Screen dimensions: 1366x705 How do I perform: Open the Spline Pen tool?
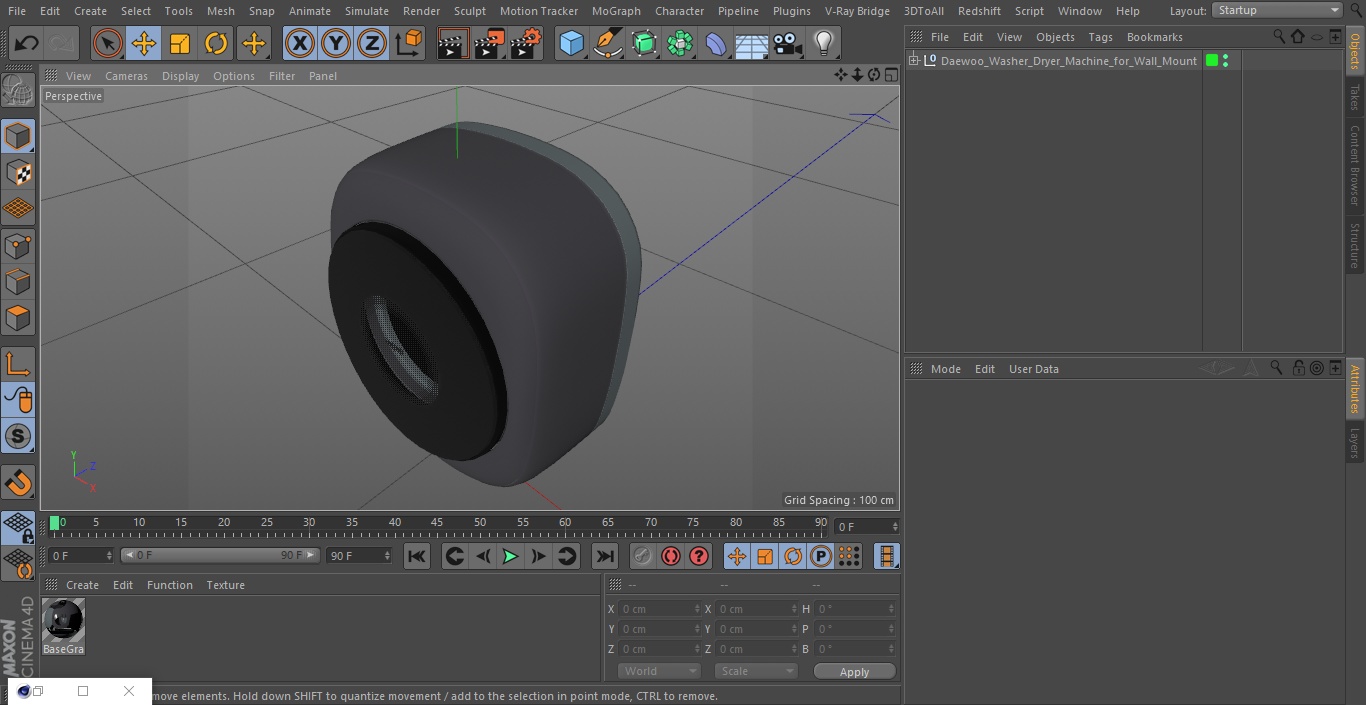[607, 43]
